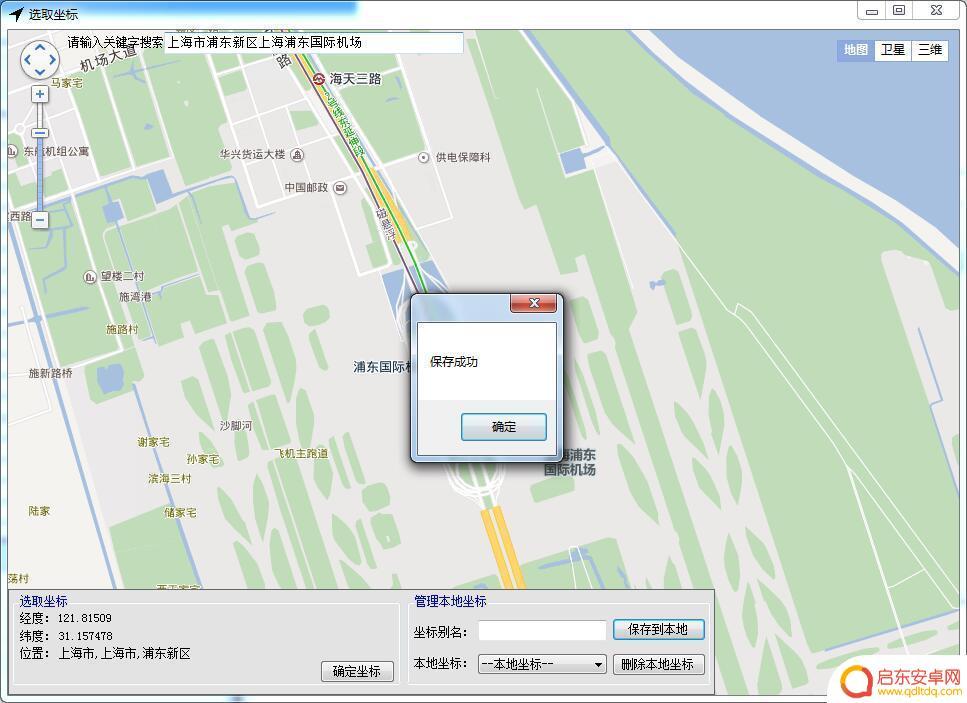This screenshot has height=703, width=967.
Task: Click the latitude value 31.157478
Action: (85, 636)
